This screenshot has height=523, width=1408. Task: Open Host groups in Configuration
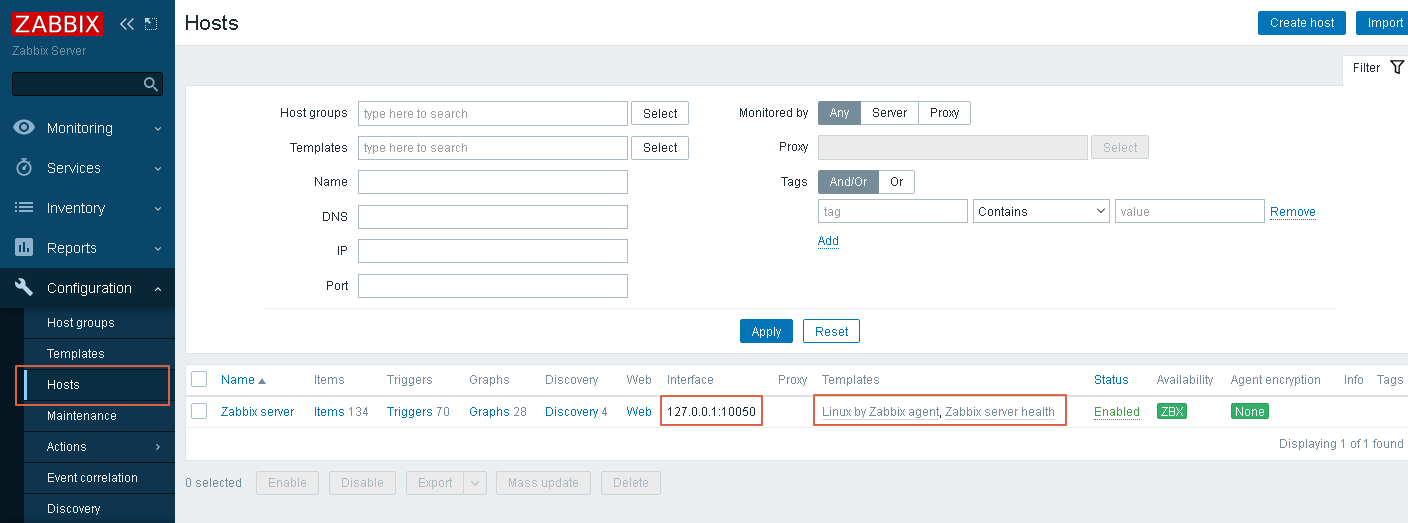tap(81, 323)
